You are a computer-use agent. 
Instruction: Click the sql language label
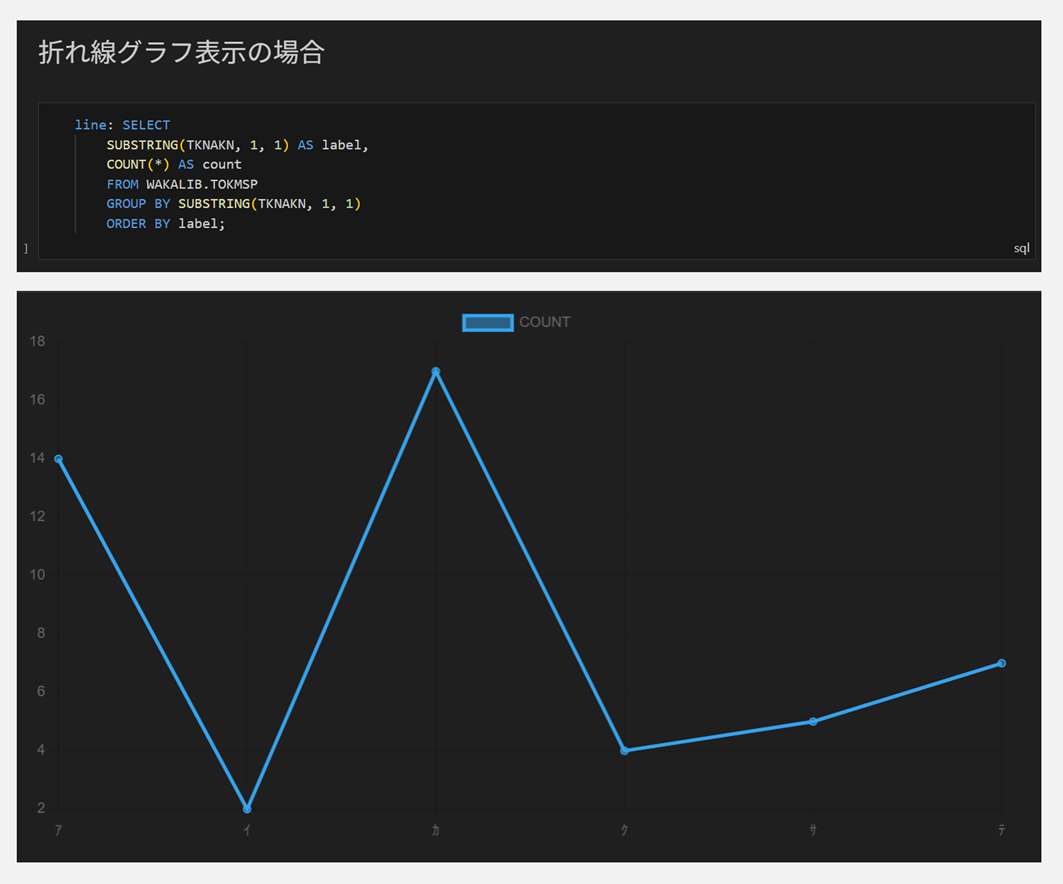[1021, 248]
